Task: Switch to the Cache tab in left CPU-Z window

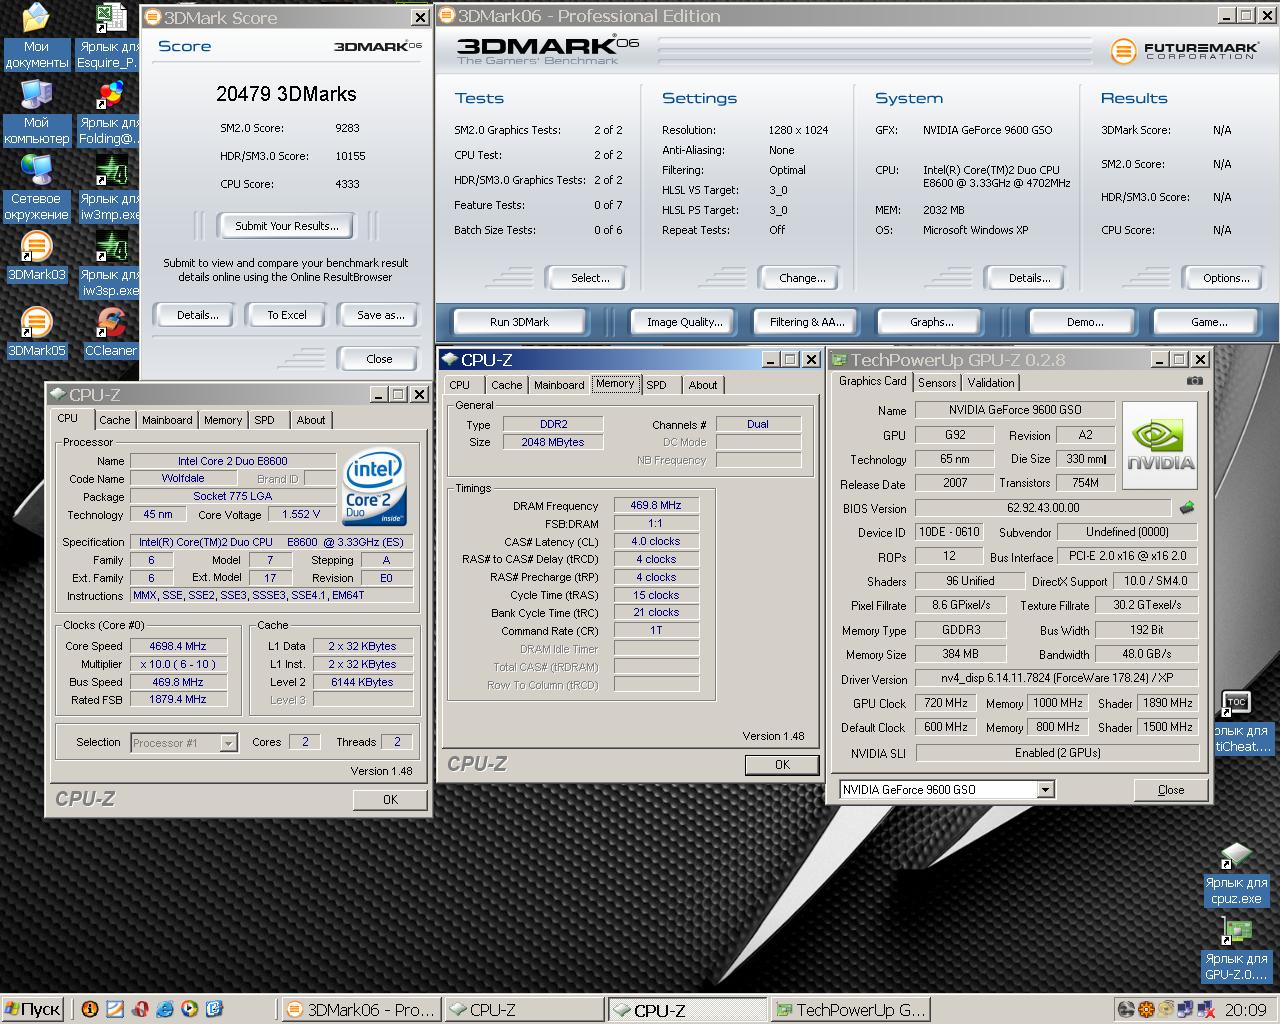Action: point(114,420)
